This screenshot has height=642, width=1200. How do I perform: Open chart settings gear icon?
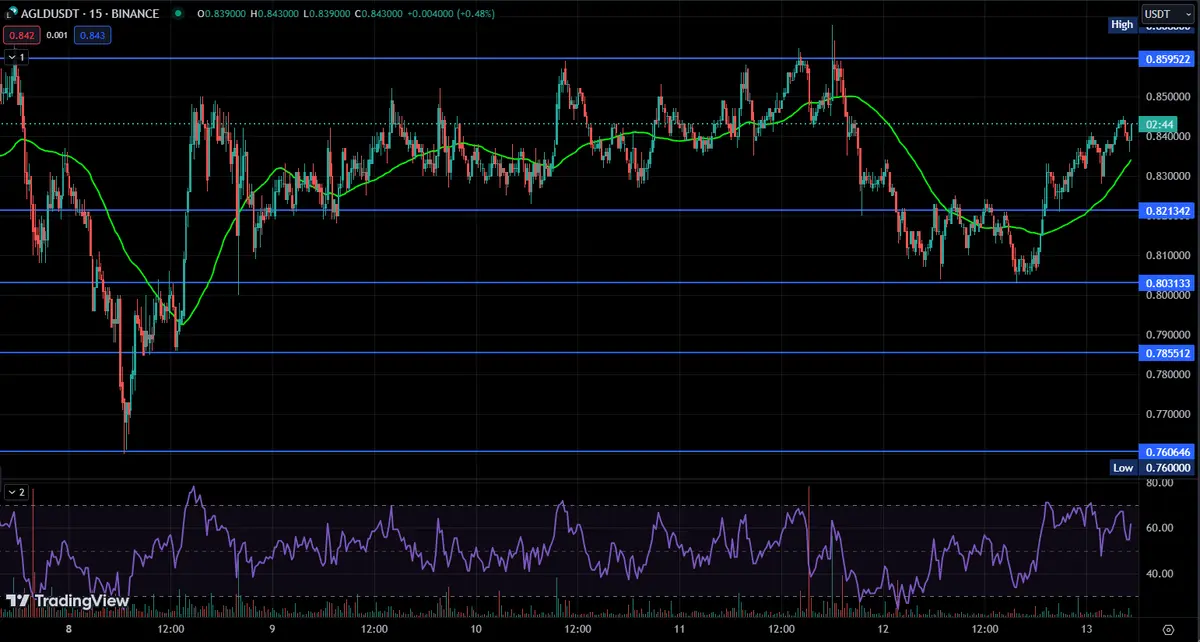point(1168,629)
